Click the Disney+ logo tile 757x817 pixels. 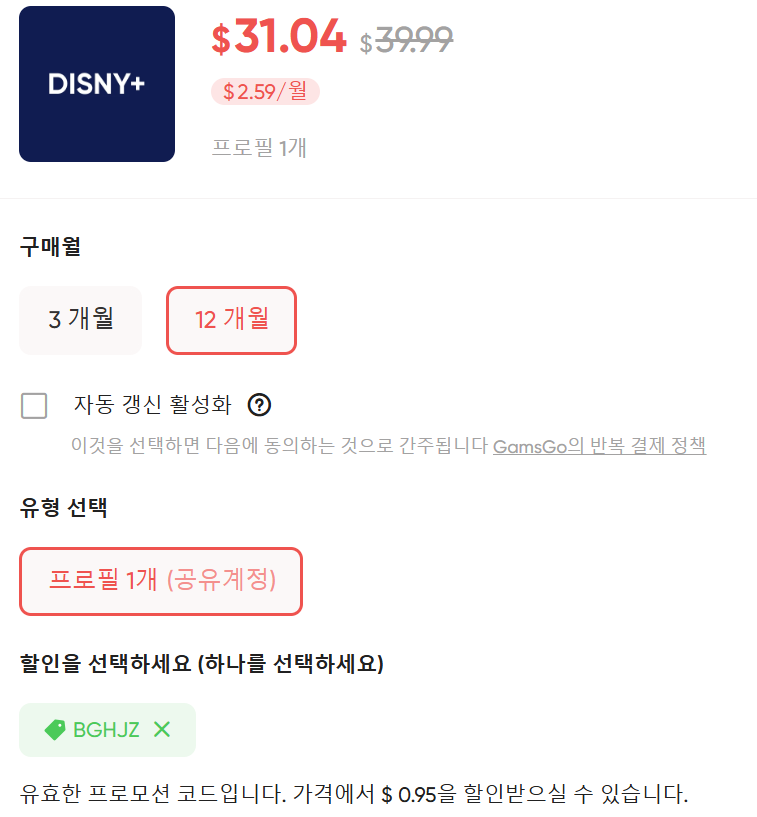pyautogui.click(x=96, y=83)
